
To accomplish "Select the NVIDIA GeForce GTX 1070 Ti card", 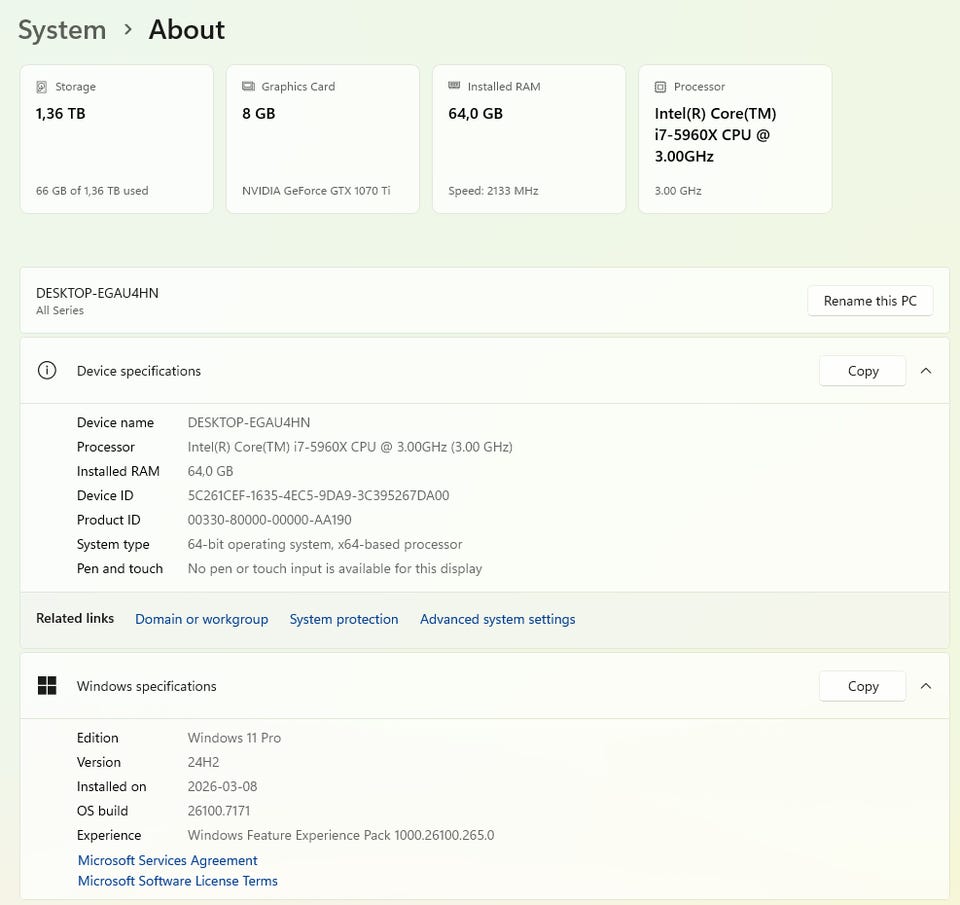I will 322,139.
